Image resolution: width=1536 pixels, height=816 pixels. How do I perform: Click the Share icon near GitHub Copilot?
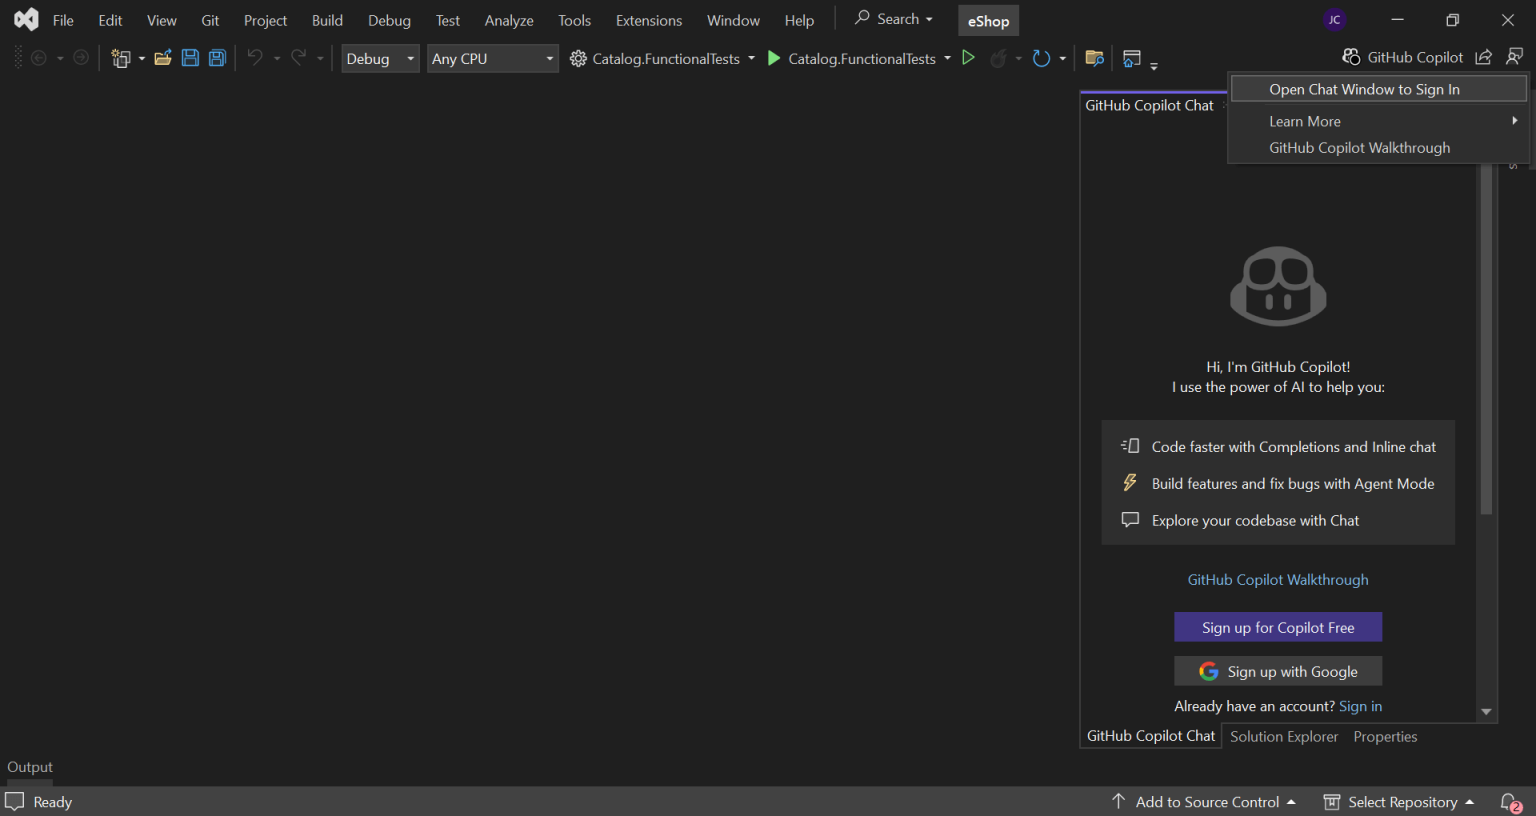(x=1483, y=56)
